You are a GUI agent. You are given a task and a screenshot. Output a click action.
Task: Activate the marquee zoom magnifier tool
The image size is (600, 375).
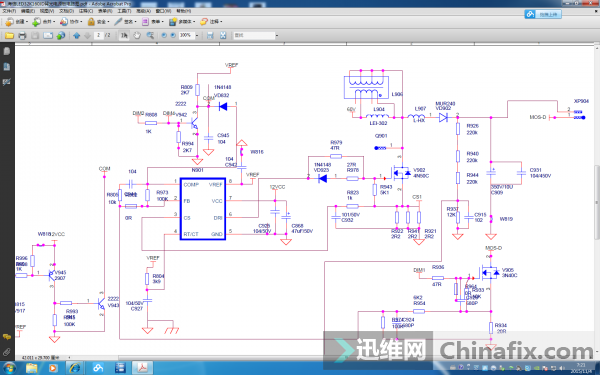150,35
